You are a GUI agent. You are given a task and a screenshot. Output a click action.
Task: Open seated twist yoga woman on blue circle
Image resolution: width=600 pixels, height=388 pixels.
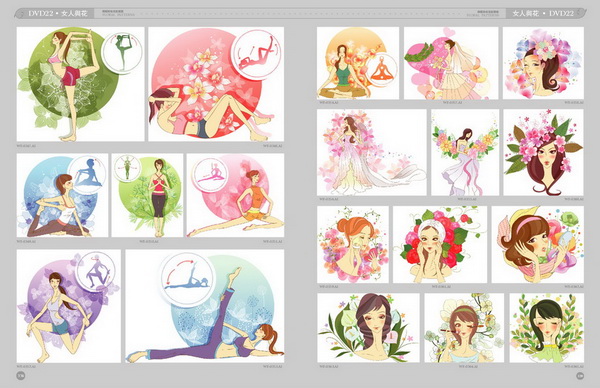63,195
